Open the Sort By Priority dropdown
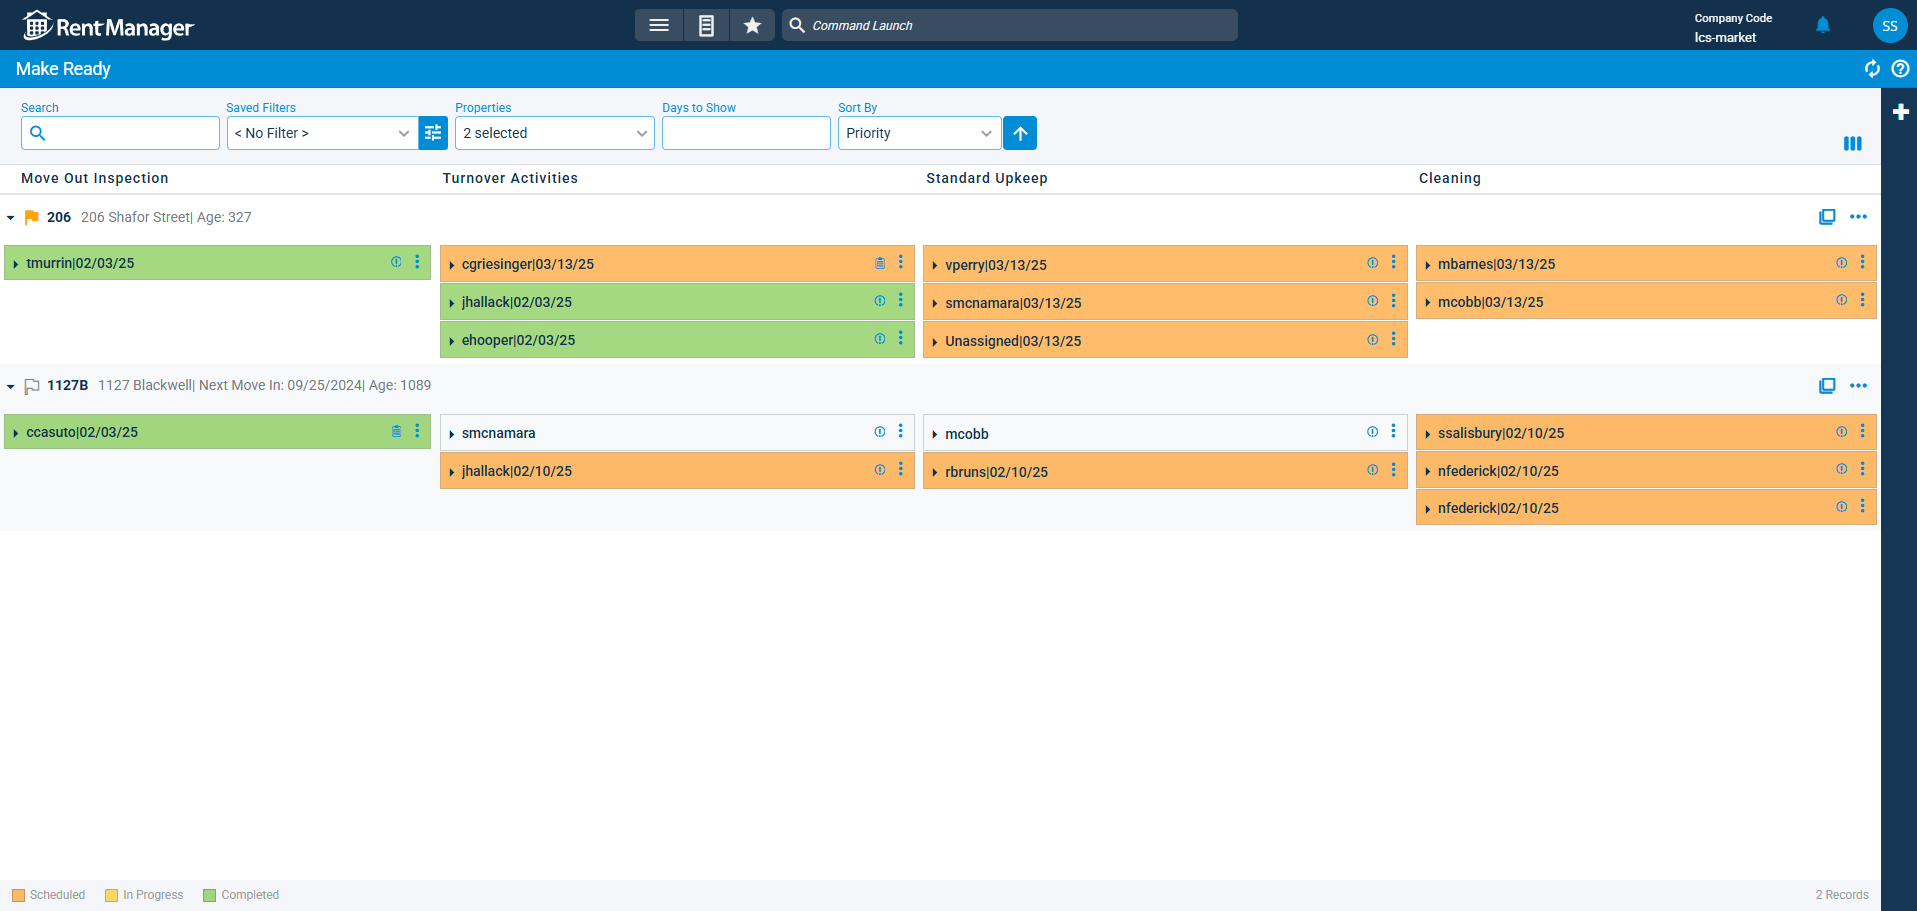This screenshot has height=911, width=1917. [x=918, y=133]
